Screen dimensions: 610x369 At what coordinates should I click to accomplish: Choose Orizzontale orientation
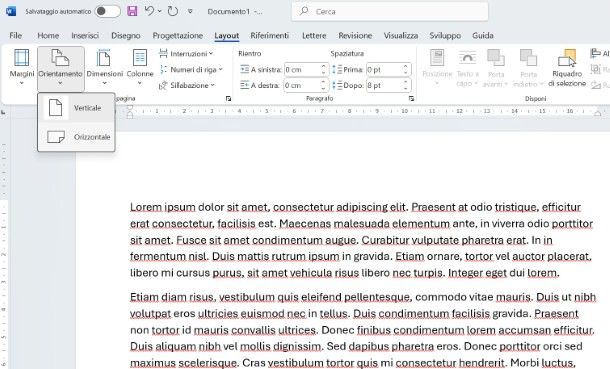[76, 137]
